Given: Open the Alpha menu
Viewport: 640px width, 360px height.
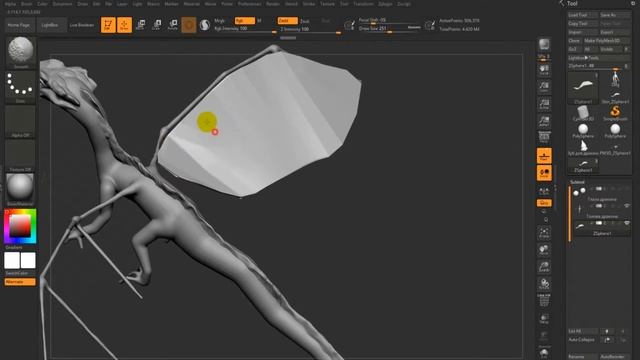Looking at the screenshot, I should tap(10, 4).
